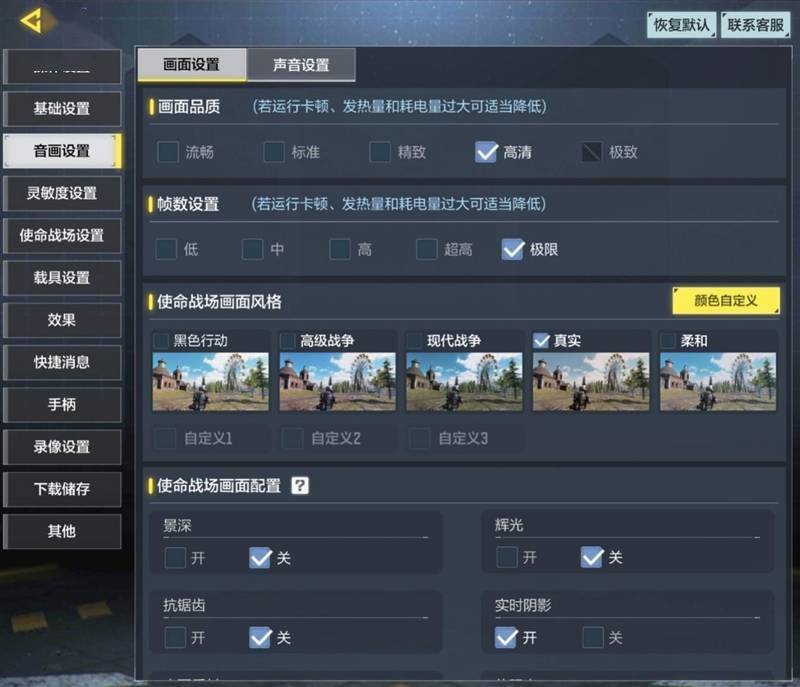Turn off 实时阴影 real-time shadows

pos(593,638)
